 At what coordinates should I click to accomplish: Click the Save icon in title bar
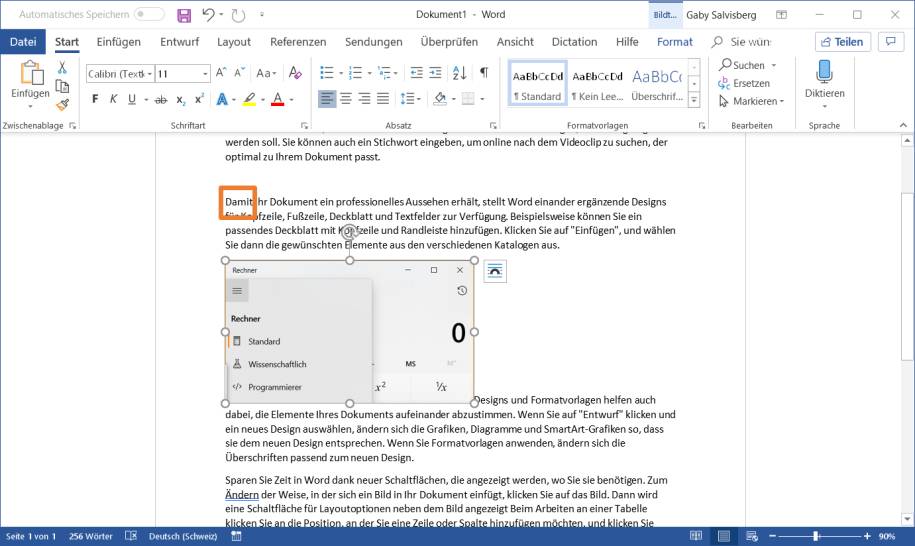click(184, 15)
